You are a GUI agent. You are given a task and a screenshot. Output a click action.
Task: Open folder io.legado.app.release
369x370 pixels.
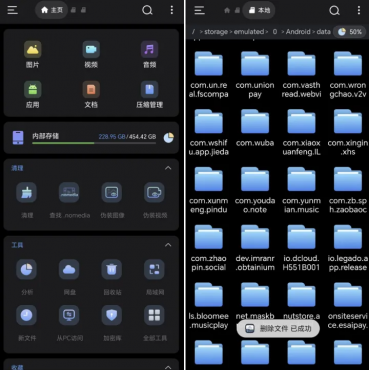click(x=348, y=248)
